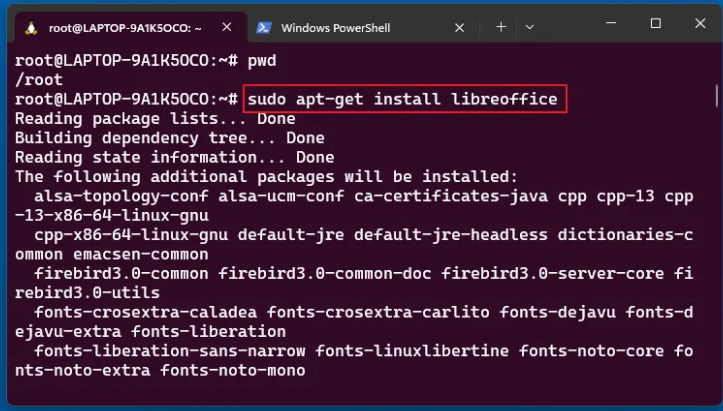Click the 'pwd' command text
723x411 pixels.
262,61
